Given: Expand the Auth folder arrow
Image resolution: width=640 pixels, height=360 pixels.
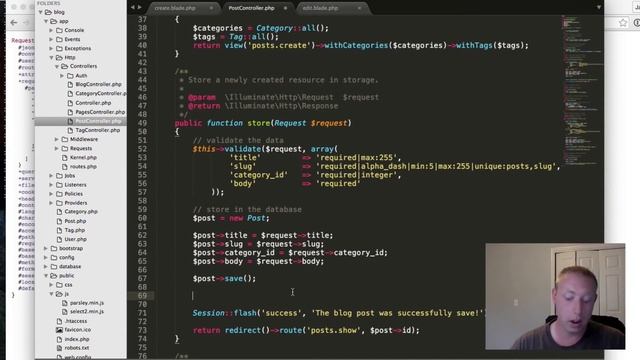Looking at the screenshot, I should click(62, 76).
